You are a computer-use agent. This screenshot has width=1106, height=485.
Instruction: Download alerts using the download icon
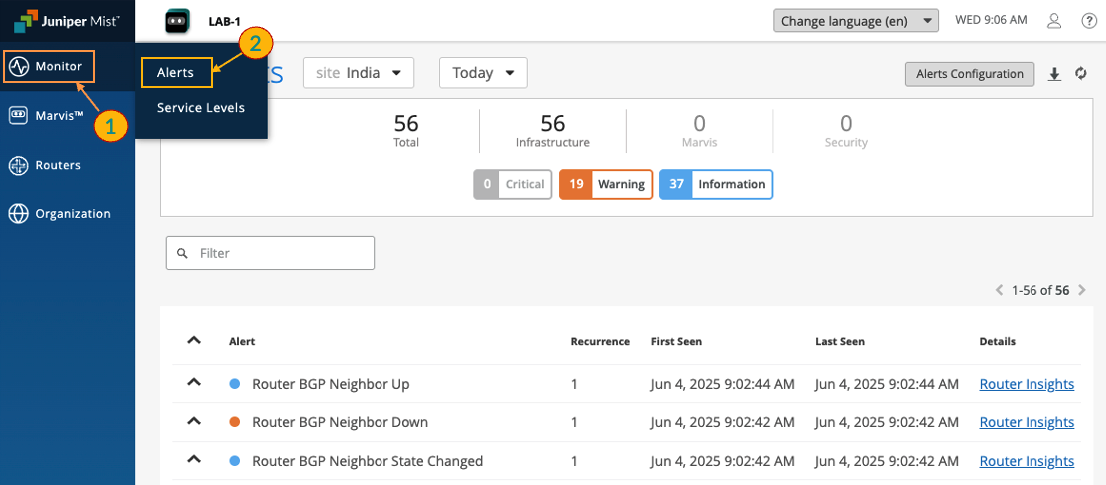point(1054,74)
